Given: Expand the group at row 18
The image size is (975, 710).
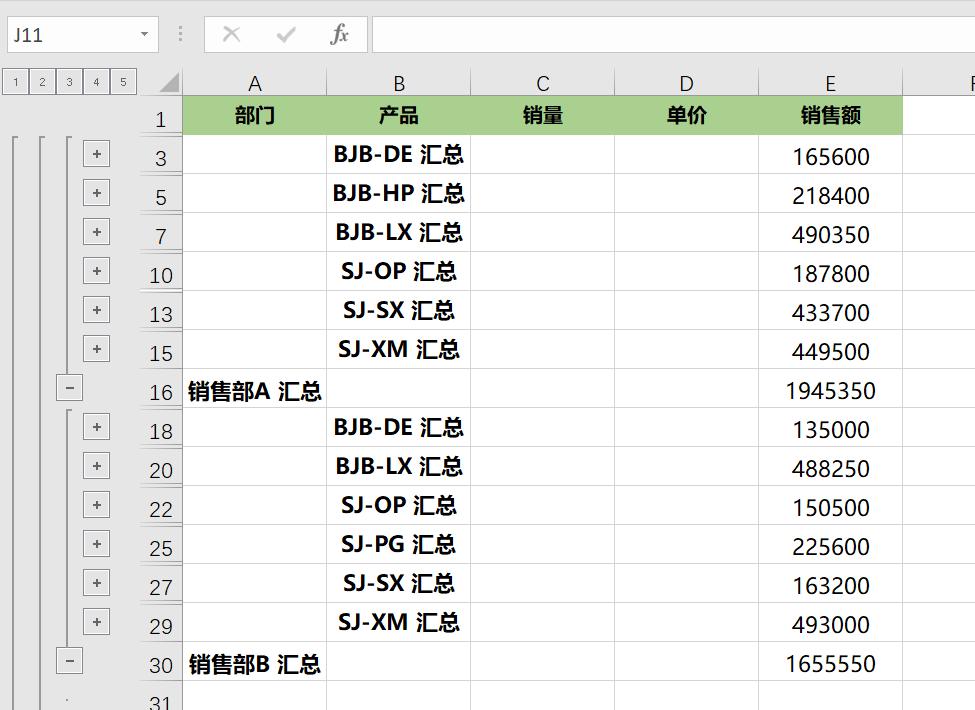Looking at the screenshot, I should coord(96,427).
